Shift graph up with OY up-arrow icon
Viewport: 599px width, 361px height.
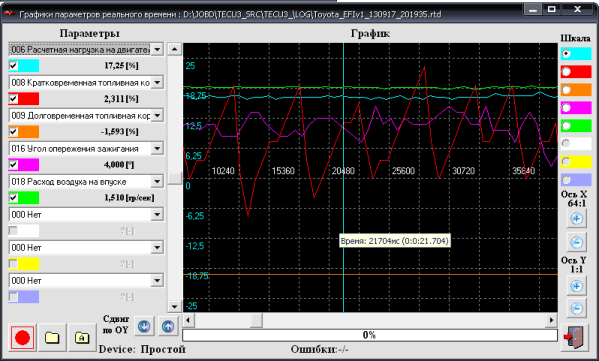pyautogui.click(x=168, y=326)
